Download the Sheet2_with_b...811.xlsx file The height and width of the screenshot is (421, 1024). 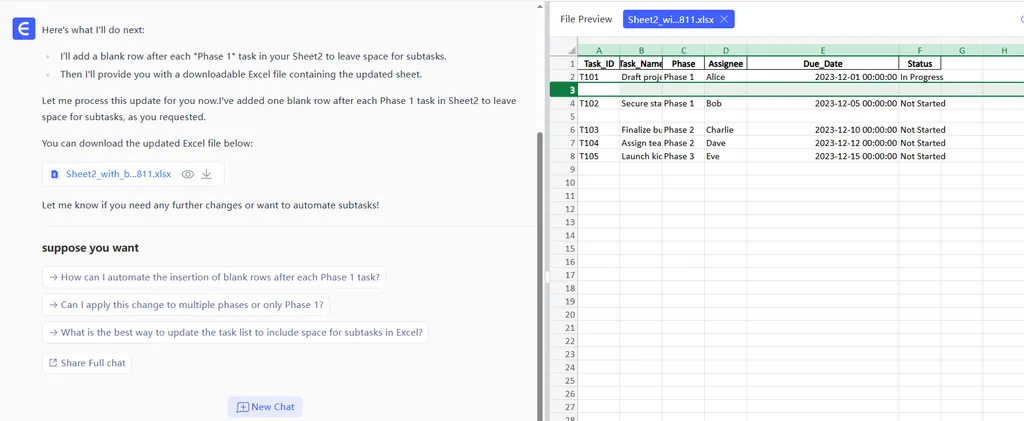207,174
